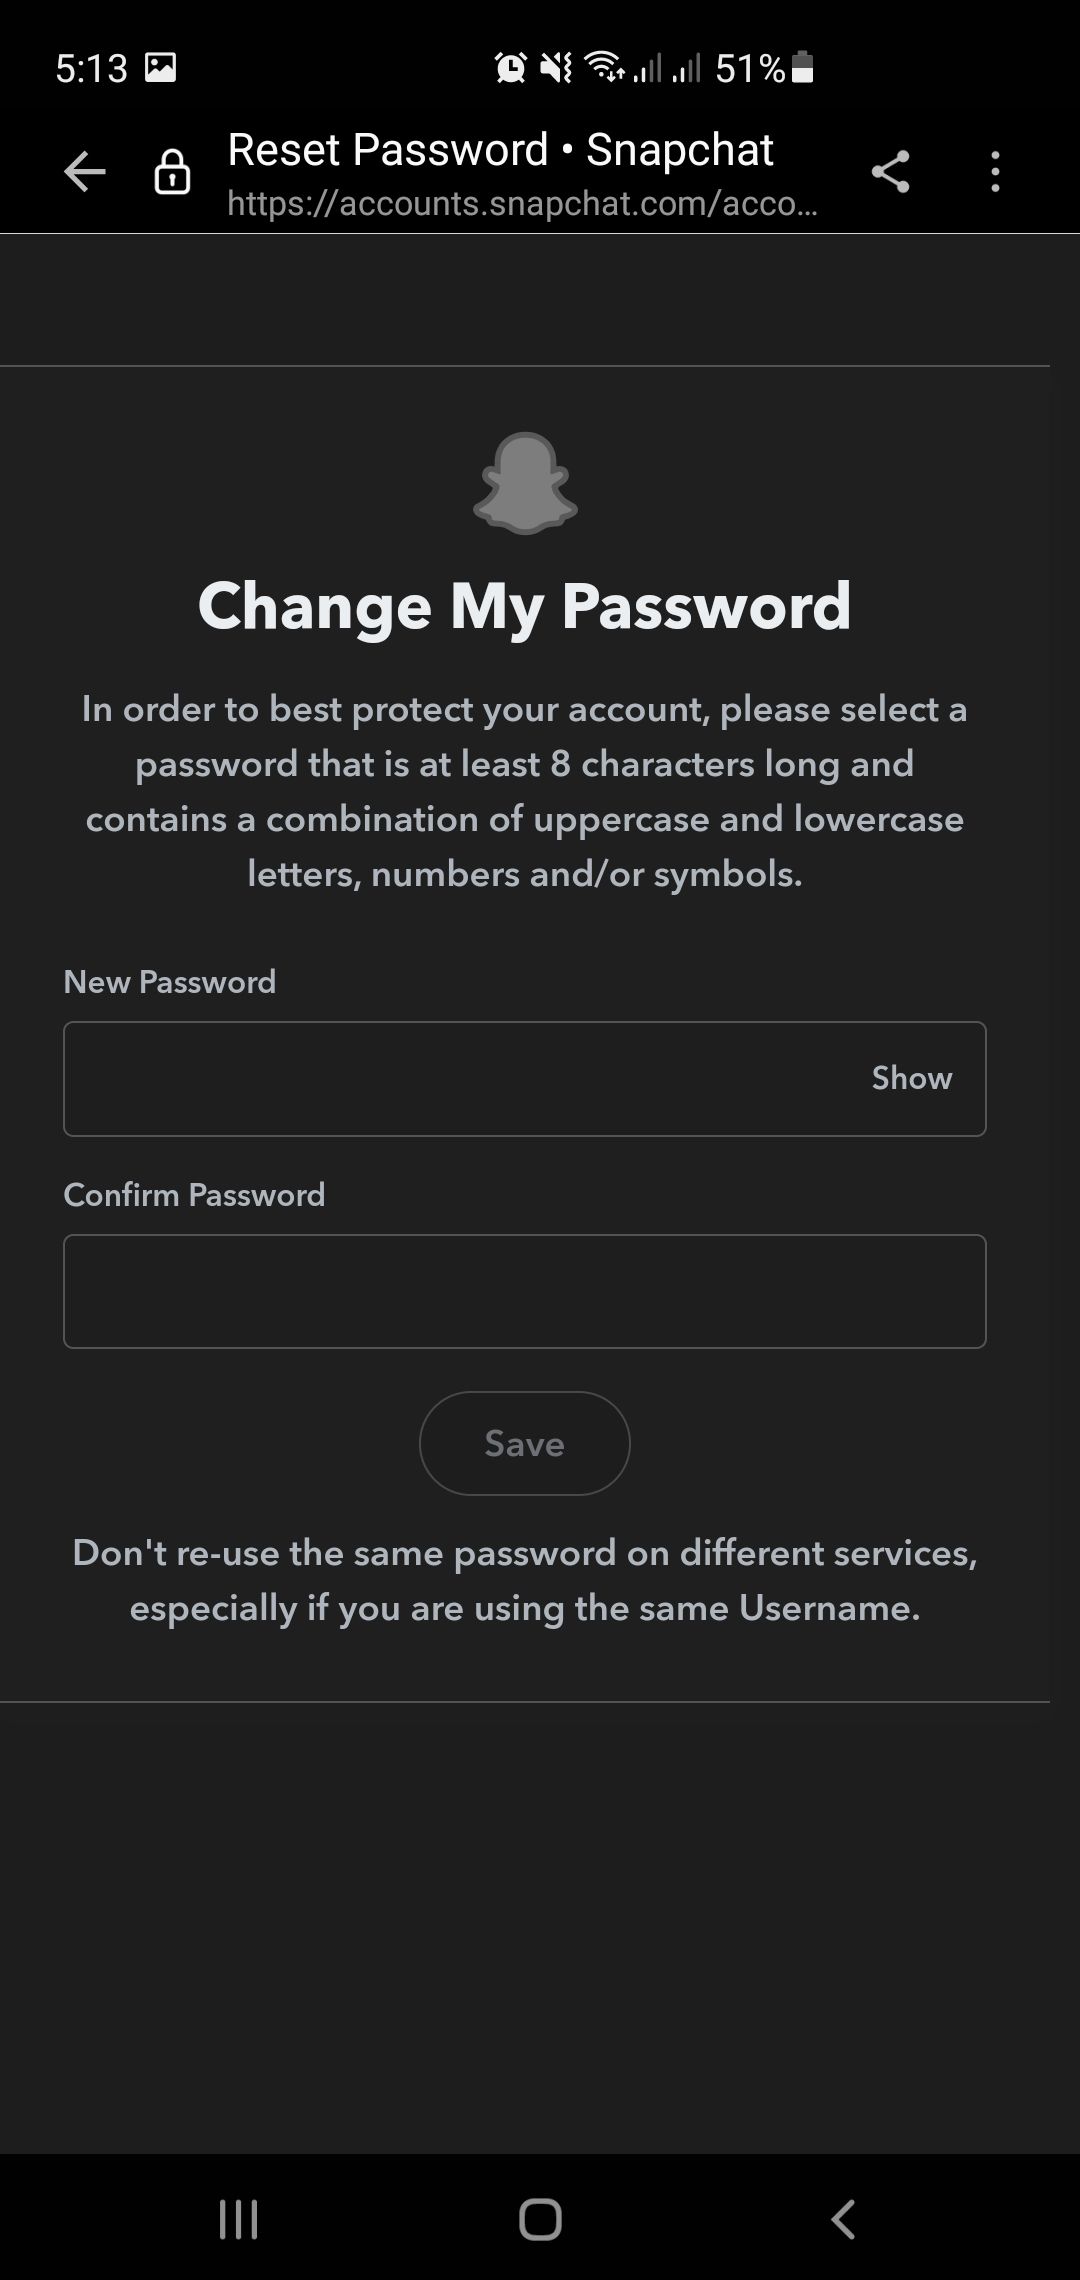Tap the battery icon in the status bar
Screen dimensions: 1080x2280
tap(802, 68)
